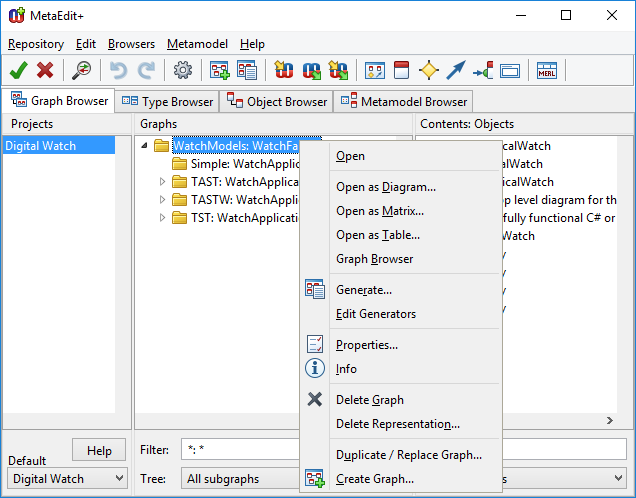Click the MERL generator editor icon
This screenshot has height=498, width=636.
(x=546, y=70)
